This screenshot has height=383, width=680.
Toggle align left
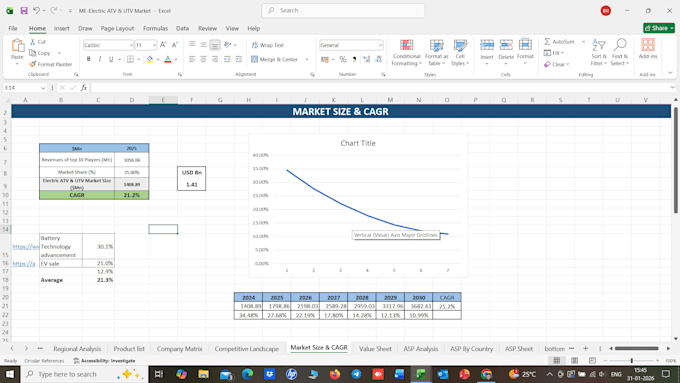192,59
